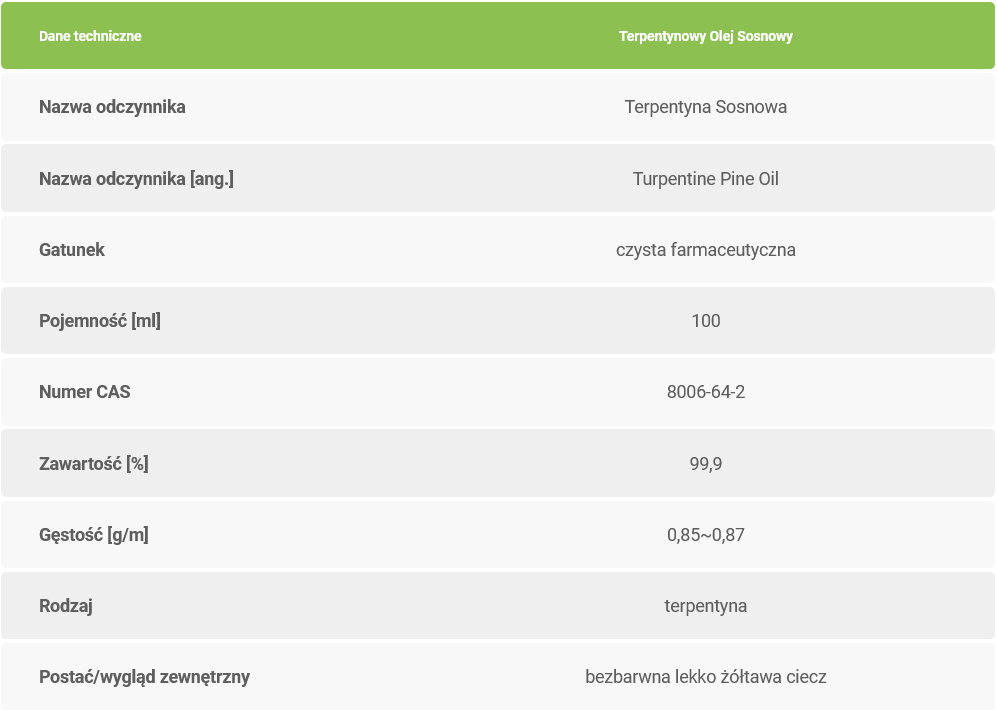This screenshot has width=997, height=710.
Task: Select the 'Numer CAS' row label
Action: [85, 392]
